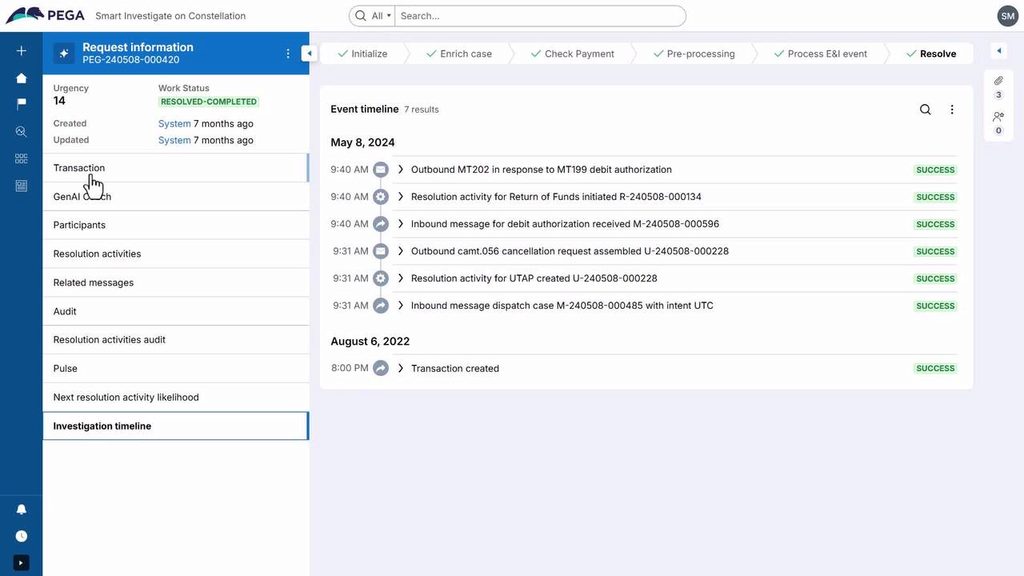The width and height of the screenshot is (1024, 576).
Task: Switch to the Resolution activities audit tab
Action: pyautogui.click(x=109, y=340)
